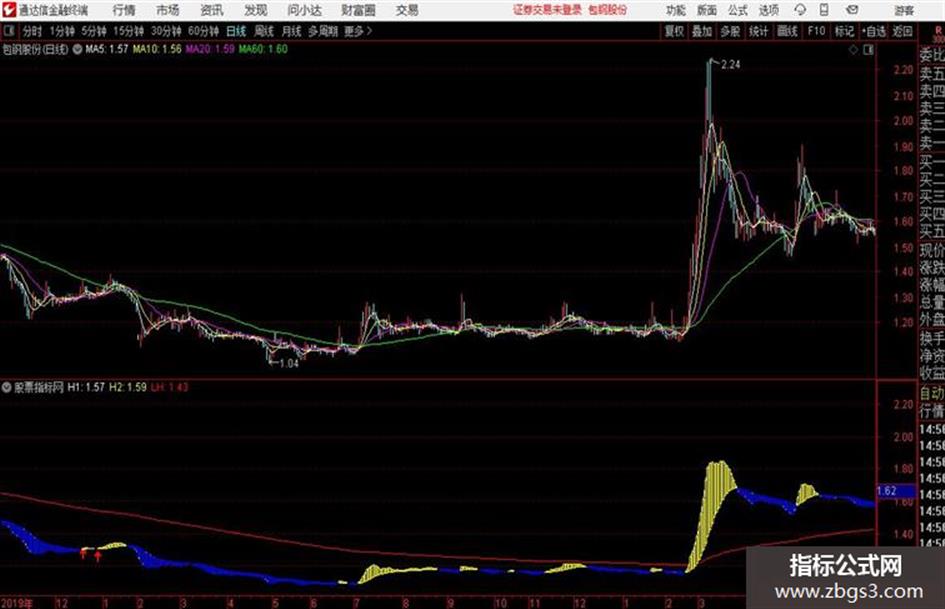
Task: Open the headset customer service icon
Action: (800, 10)
